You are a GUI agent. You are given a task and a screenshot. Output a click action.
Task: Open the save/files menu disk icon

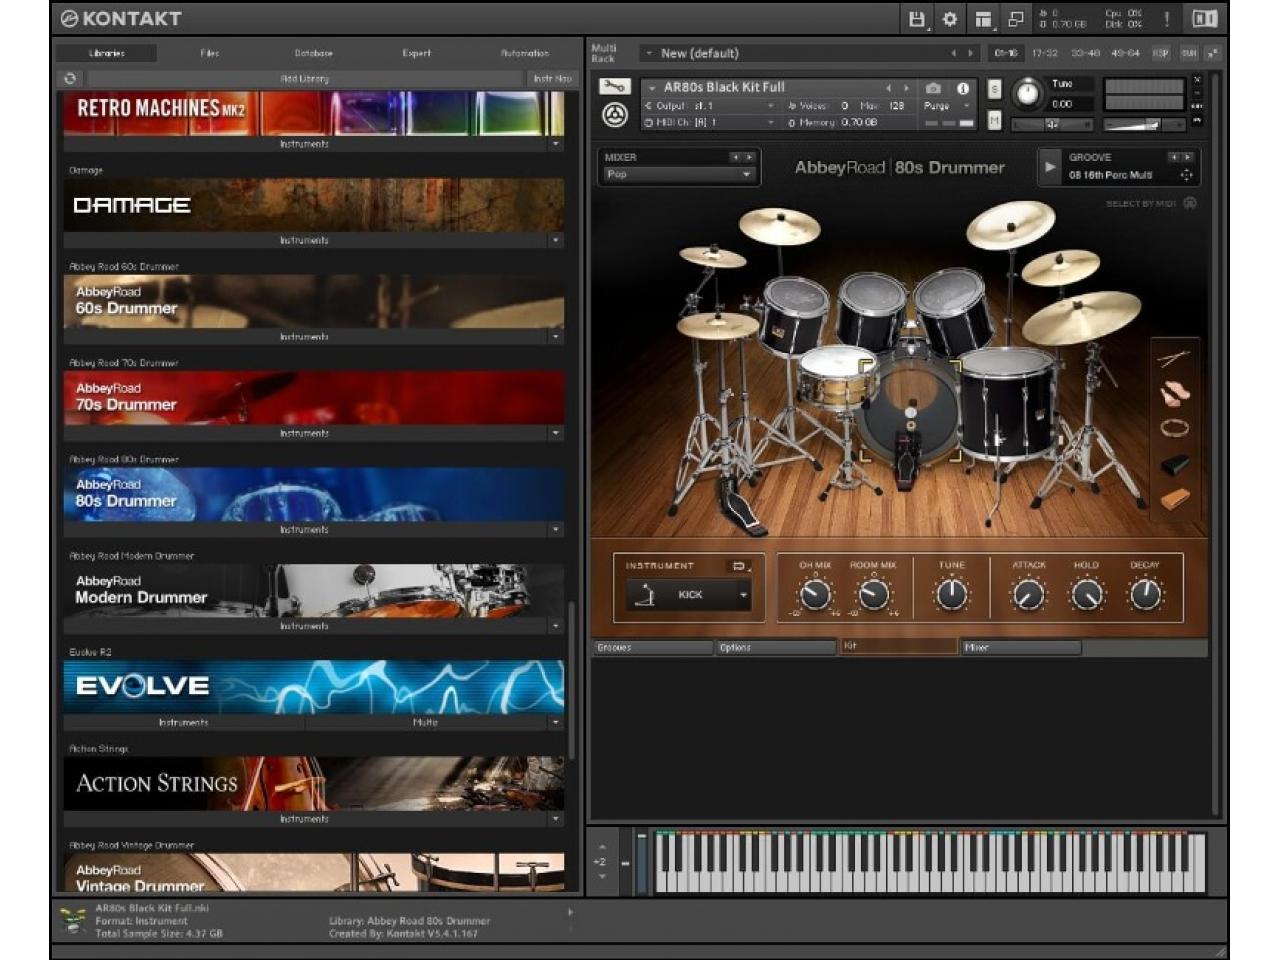coord(916,19)
